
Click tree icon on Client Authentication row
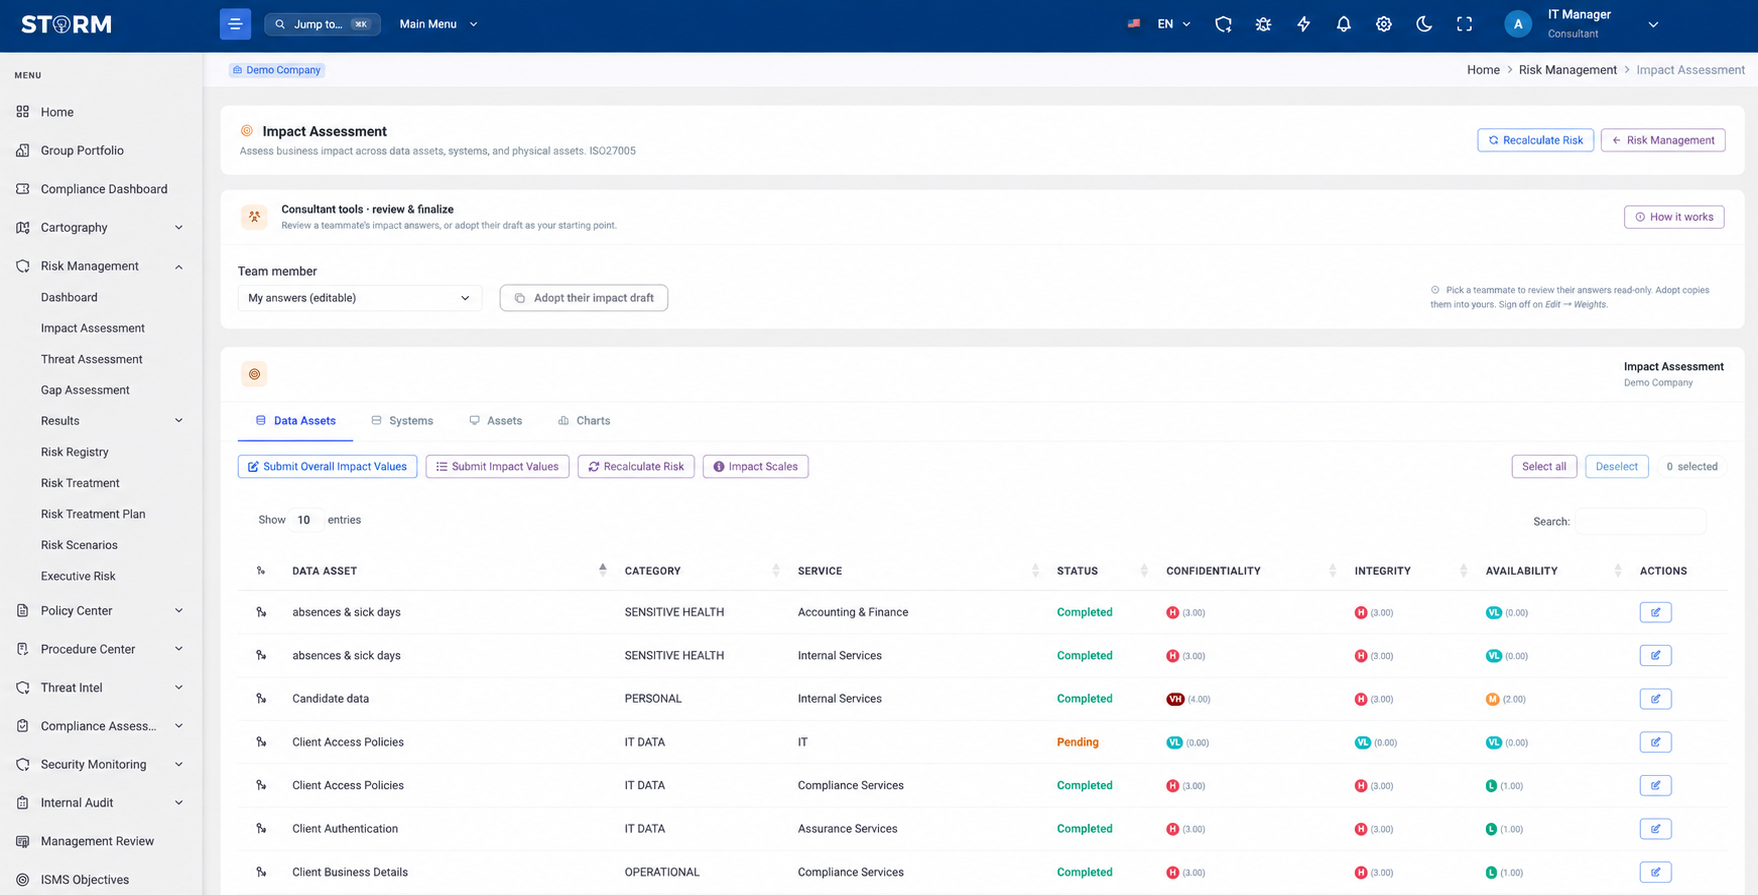tap(261, 829)
